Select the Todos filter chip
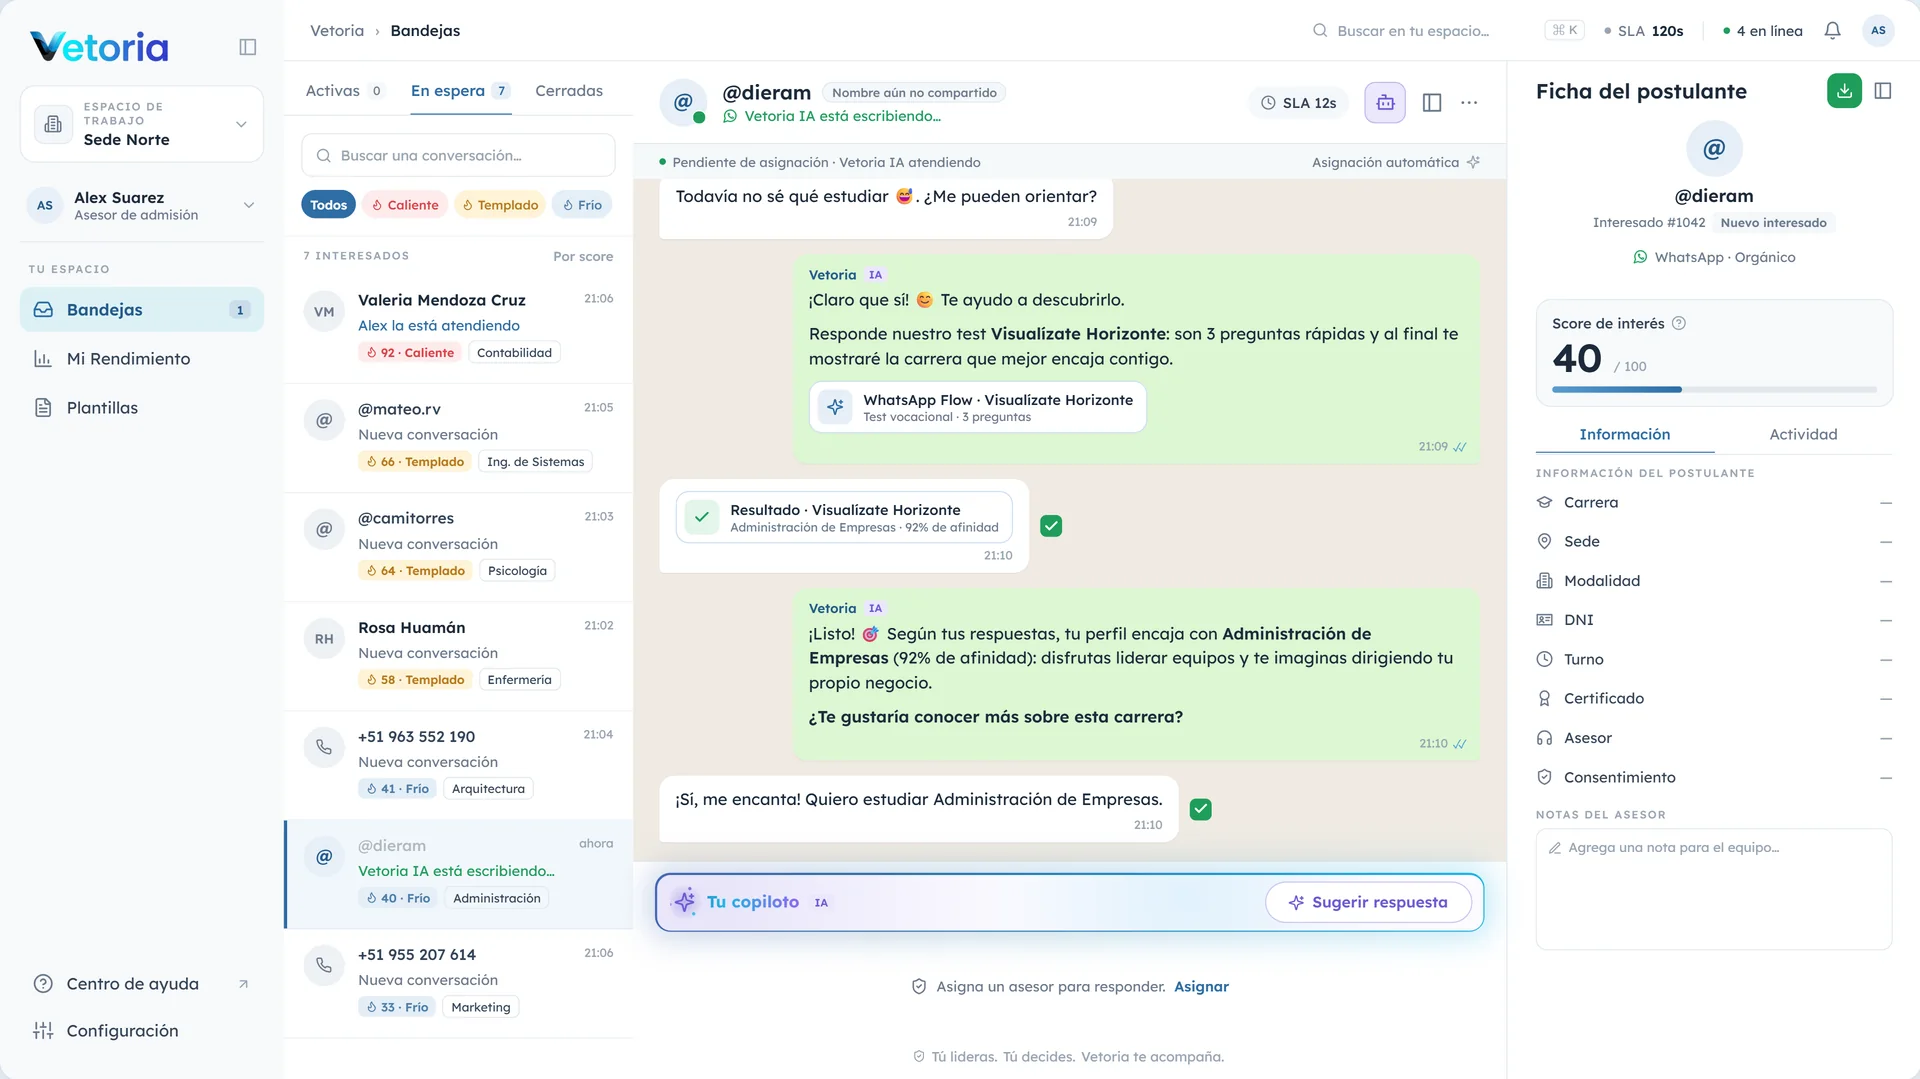 [x=328, y=205]
